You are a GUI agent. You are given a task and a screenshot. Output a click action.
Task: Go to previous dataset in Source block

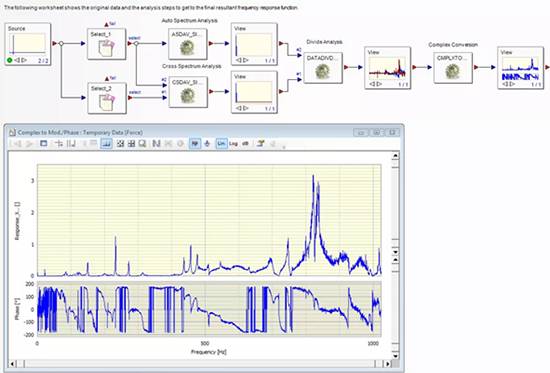click(17, 60)
